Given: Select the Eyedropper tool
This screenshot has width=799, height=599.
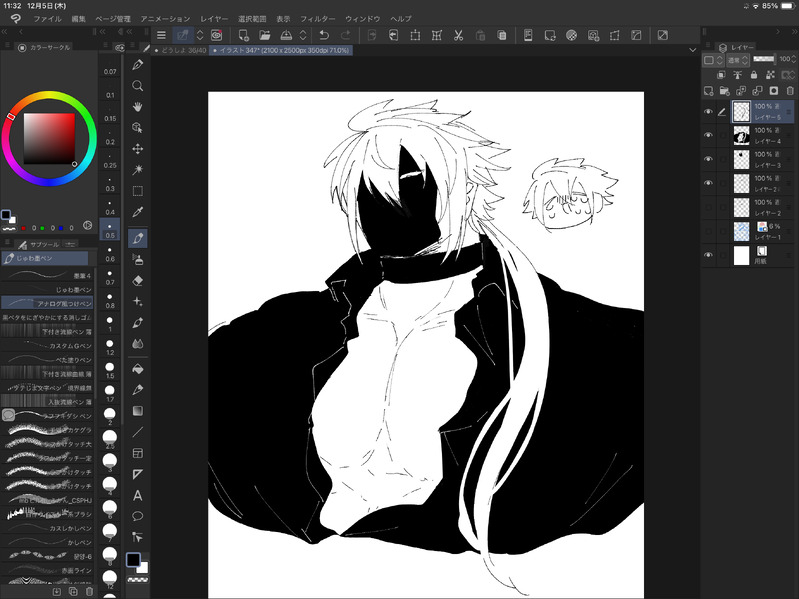Looking at the screenshot, I should [138, 212].
